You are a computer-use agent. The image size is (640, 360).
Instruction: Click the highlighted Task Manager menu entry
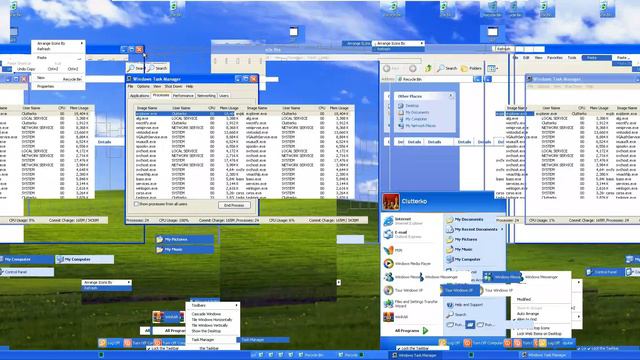262,340
